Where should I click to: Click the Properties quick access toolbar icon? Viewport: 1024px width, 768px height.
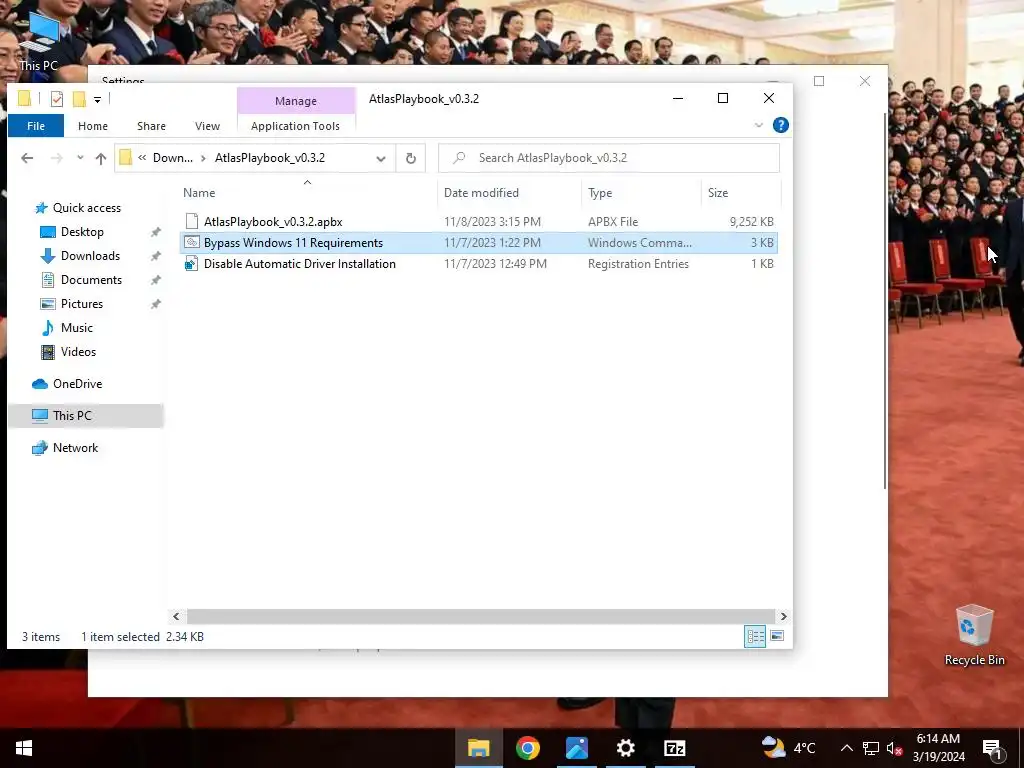coord(57,99)
